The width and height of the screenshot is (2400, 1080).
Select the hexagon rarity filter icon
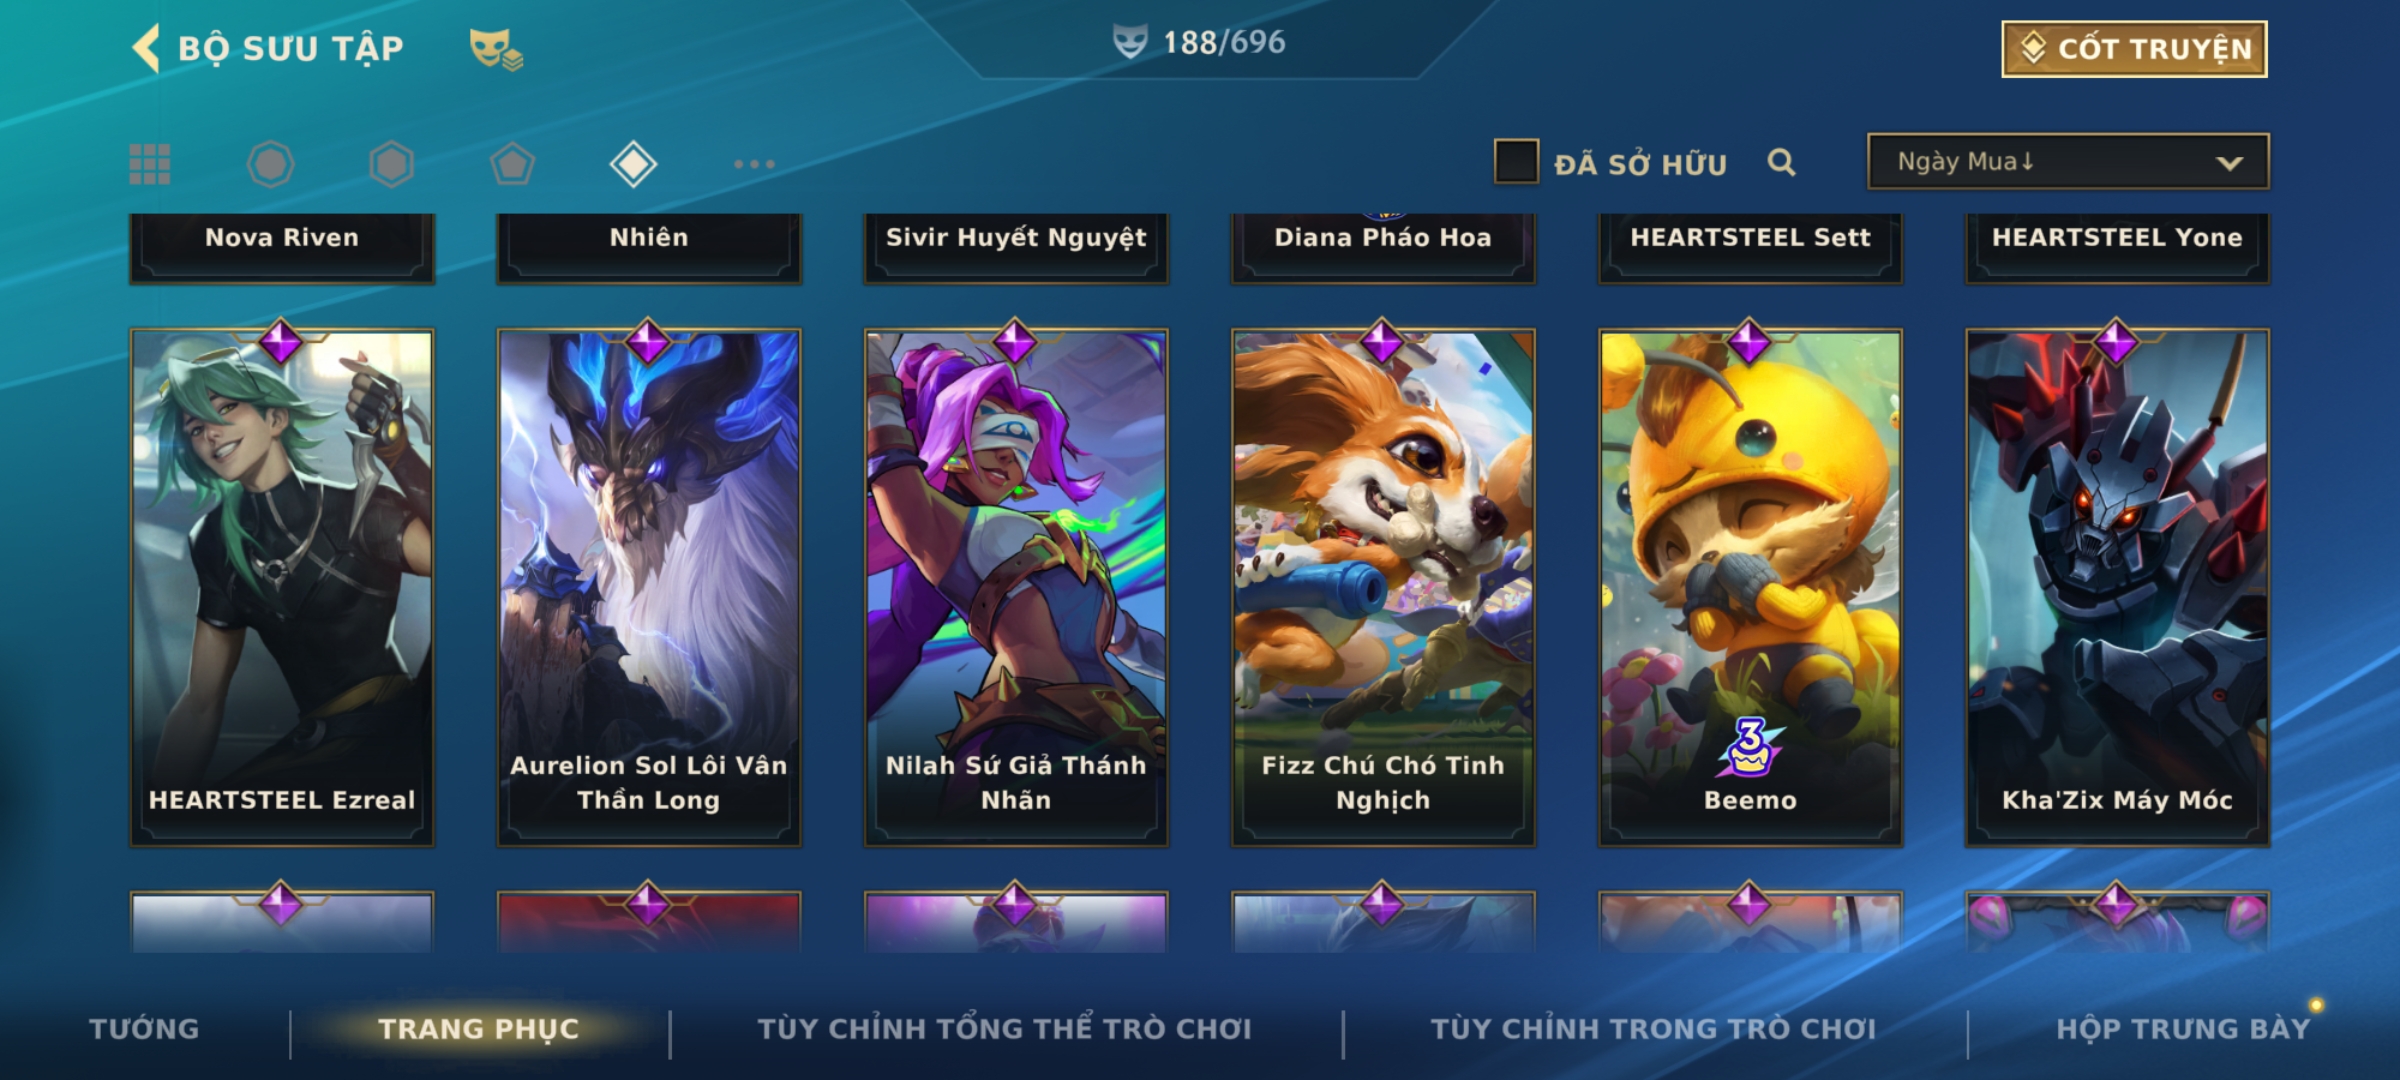pyautogui.click(x=391, y=164)
